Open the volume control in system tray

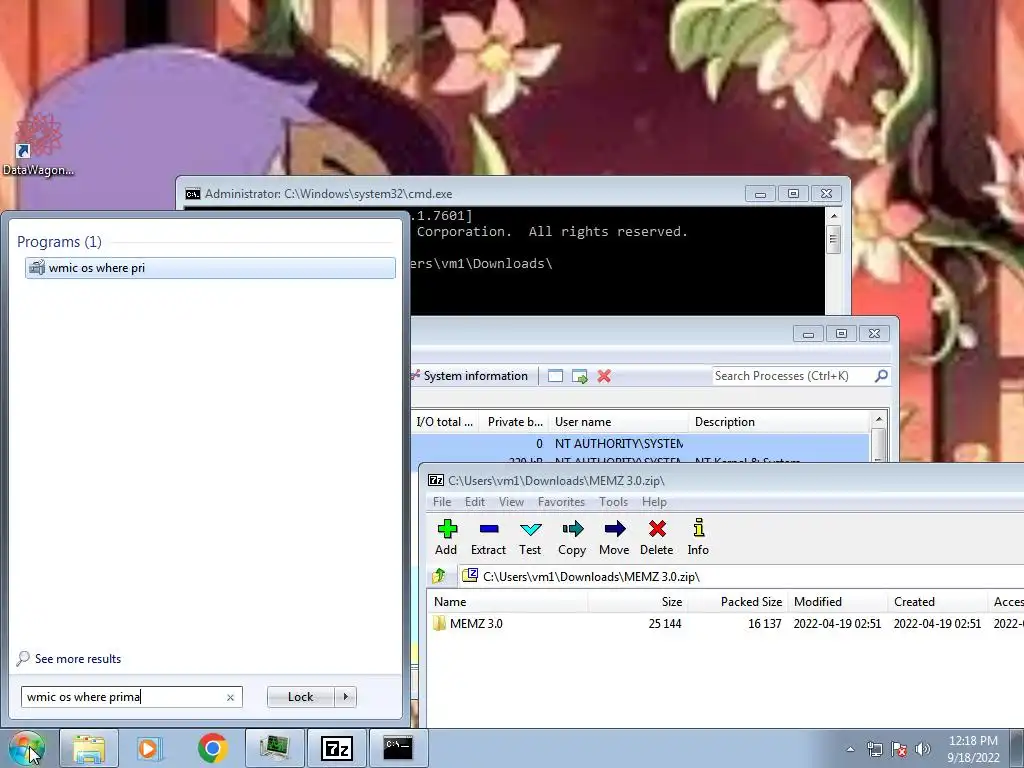(x=923, y=749)
